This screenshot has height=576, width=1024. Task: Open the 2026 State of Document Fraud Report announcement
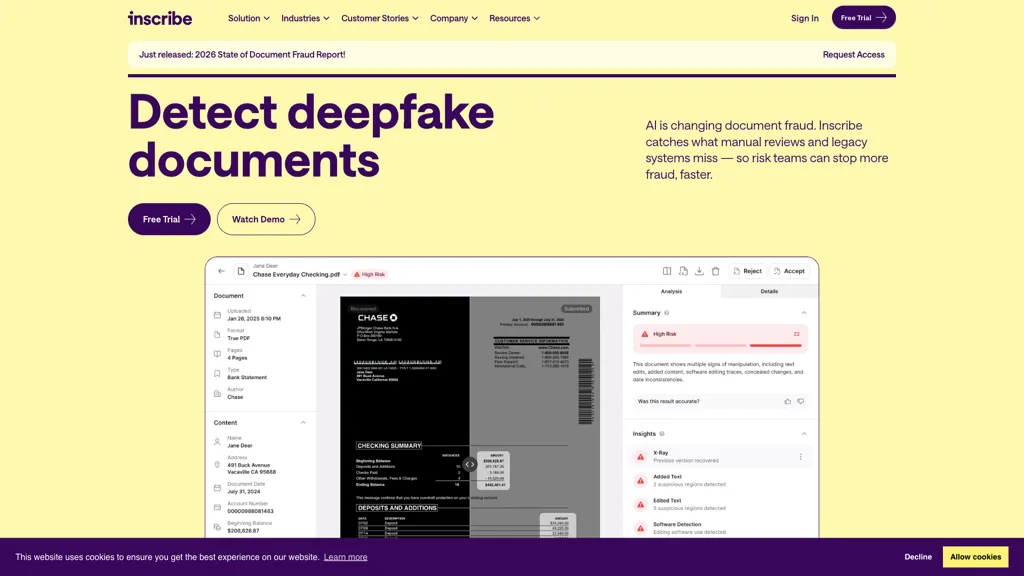click(242, 55)
